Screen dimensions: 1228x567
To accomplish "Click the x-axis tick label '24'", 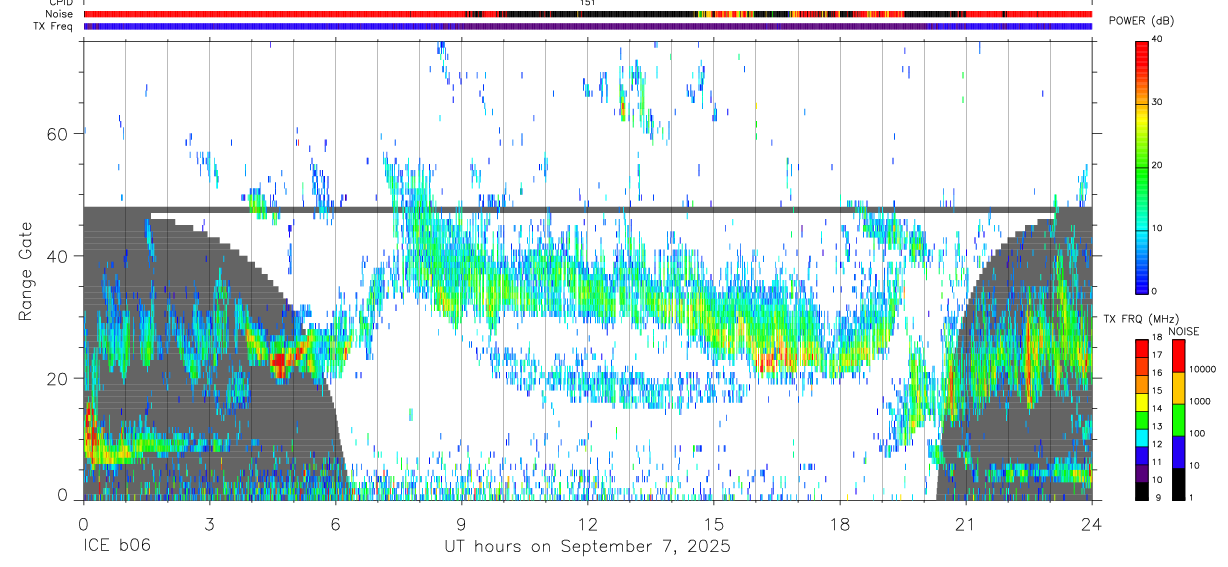I will pyautogui.click(x=1091, y=523).
